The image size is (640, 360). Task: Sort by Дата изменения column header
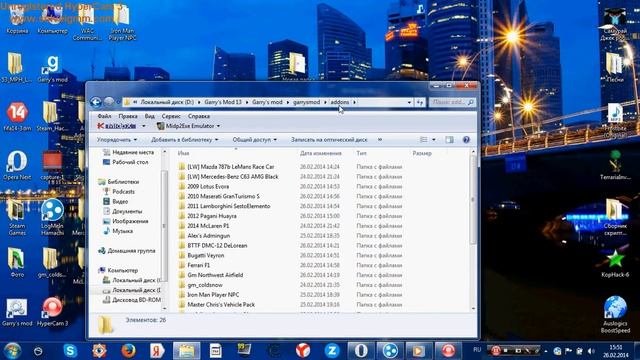pyautogui.click(x=321, y=153)
